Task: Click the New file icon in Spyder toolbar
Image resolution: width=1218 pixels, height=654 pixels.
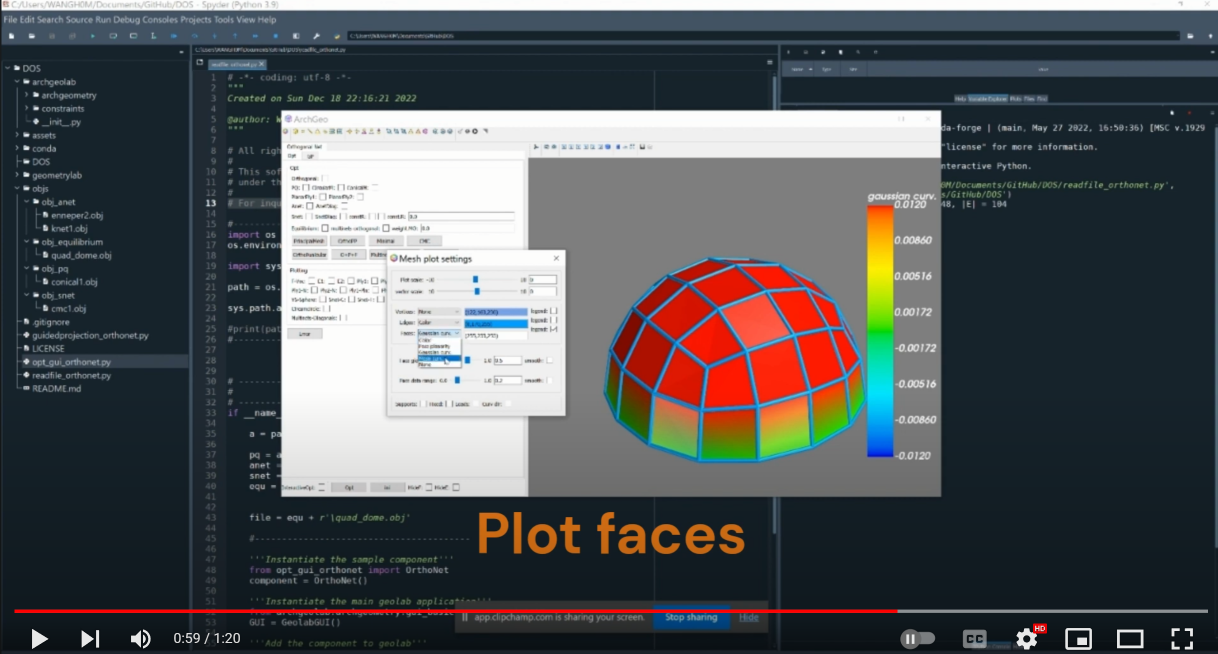Action: coord(12,35)
